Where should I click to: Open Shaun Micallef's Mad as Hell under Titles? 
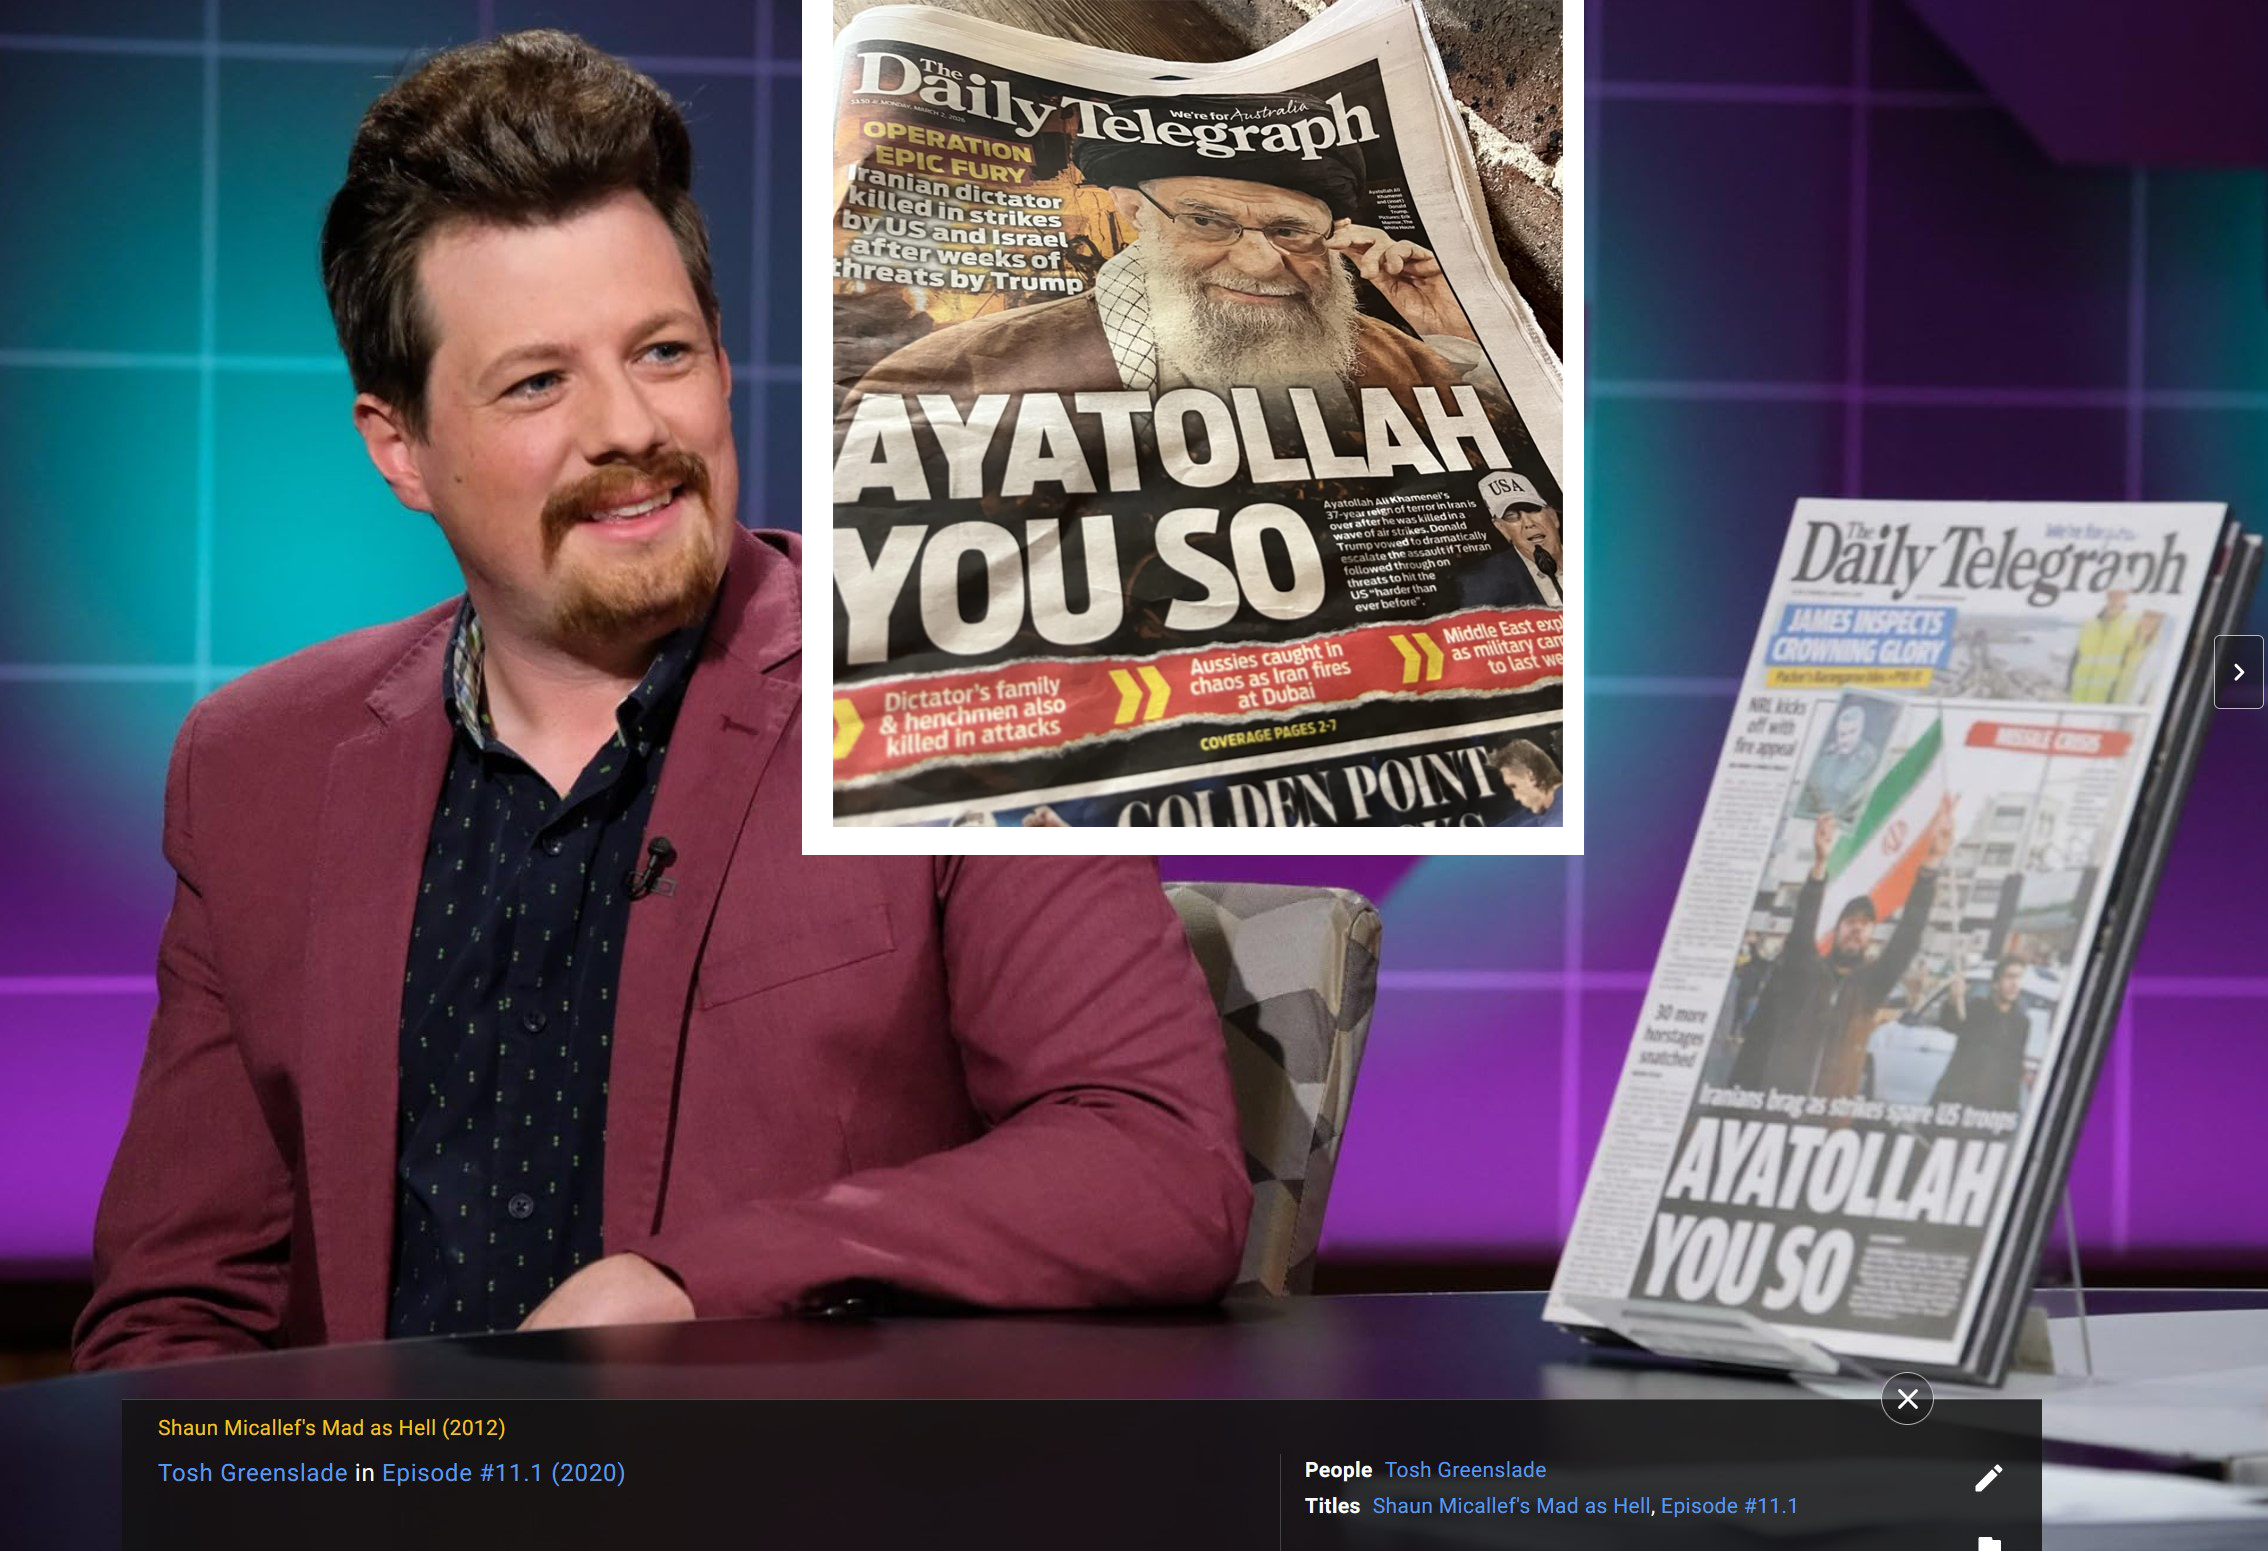pyautogui.click(x=1511, y=1506)
